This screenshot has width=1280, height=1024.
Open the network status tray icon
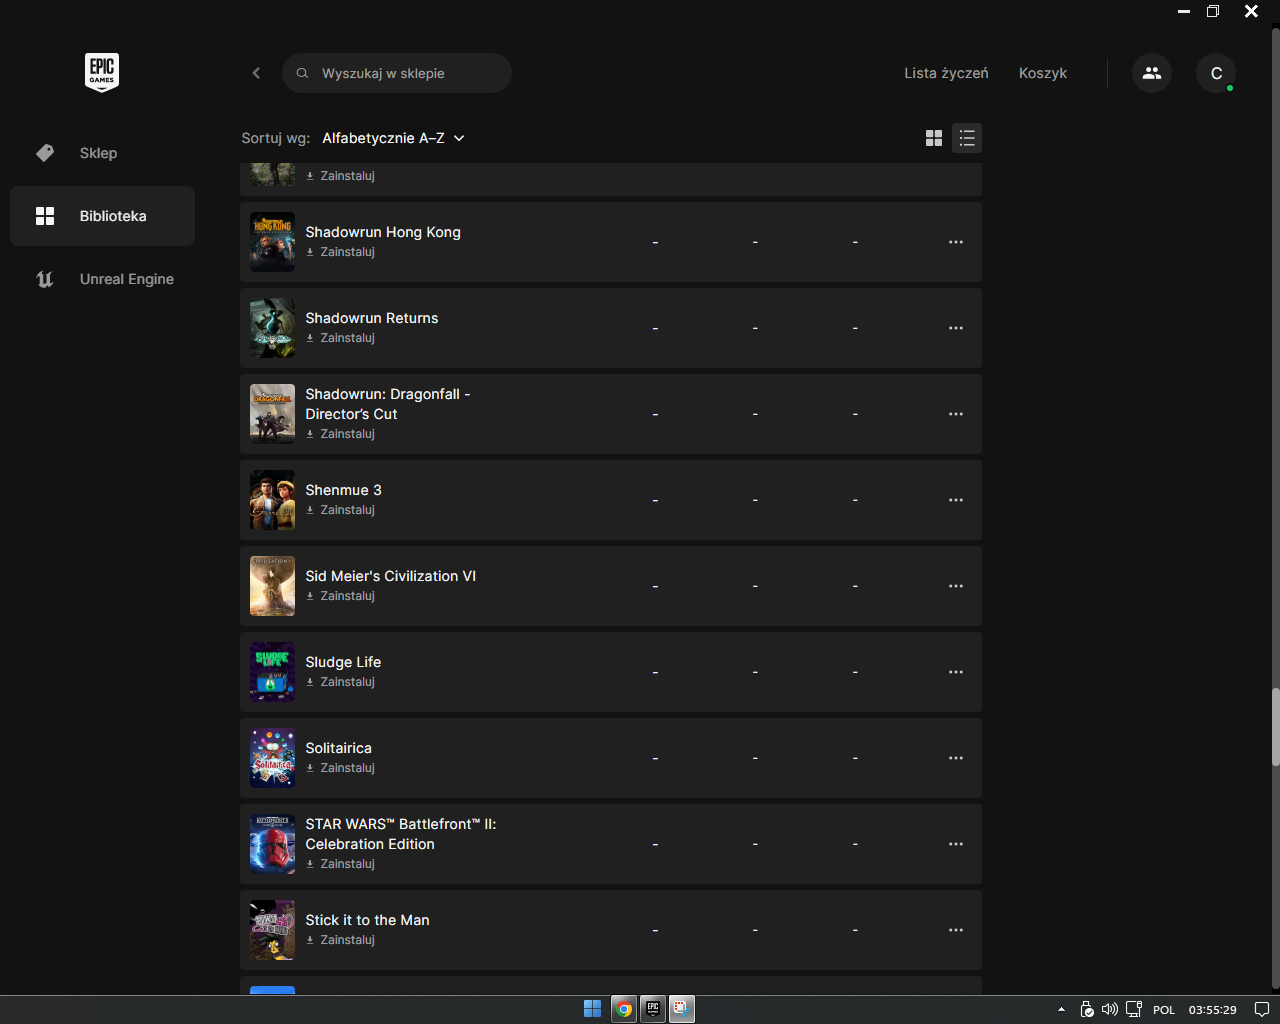[1134, 1010]
